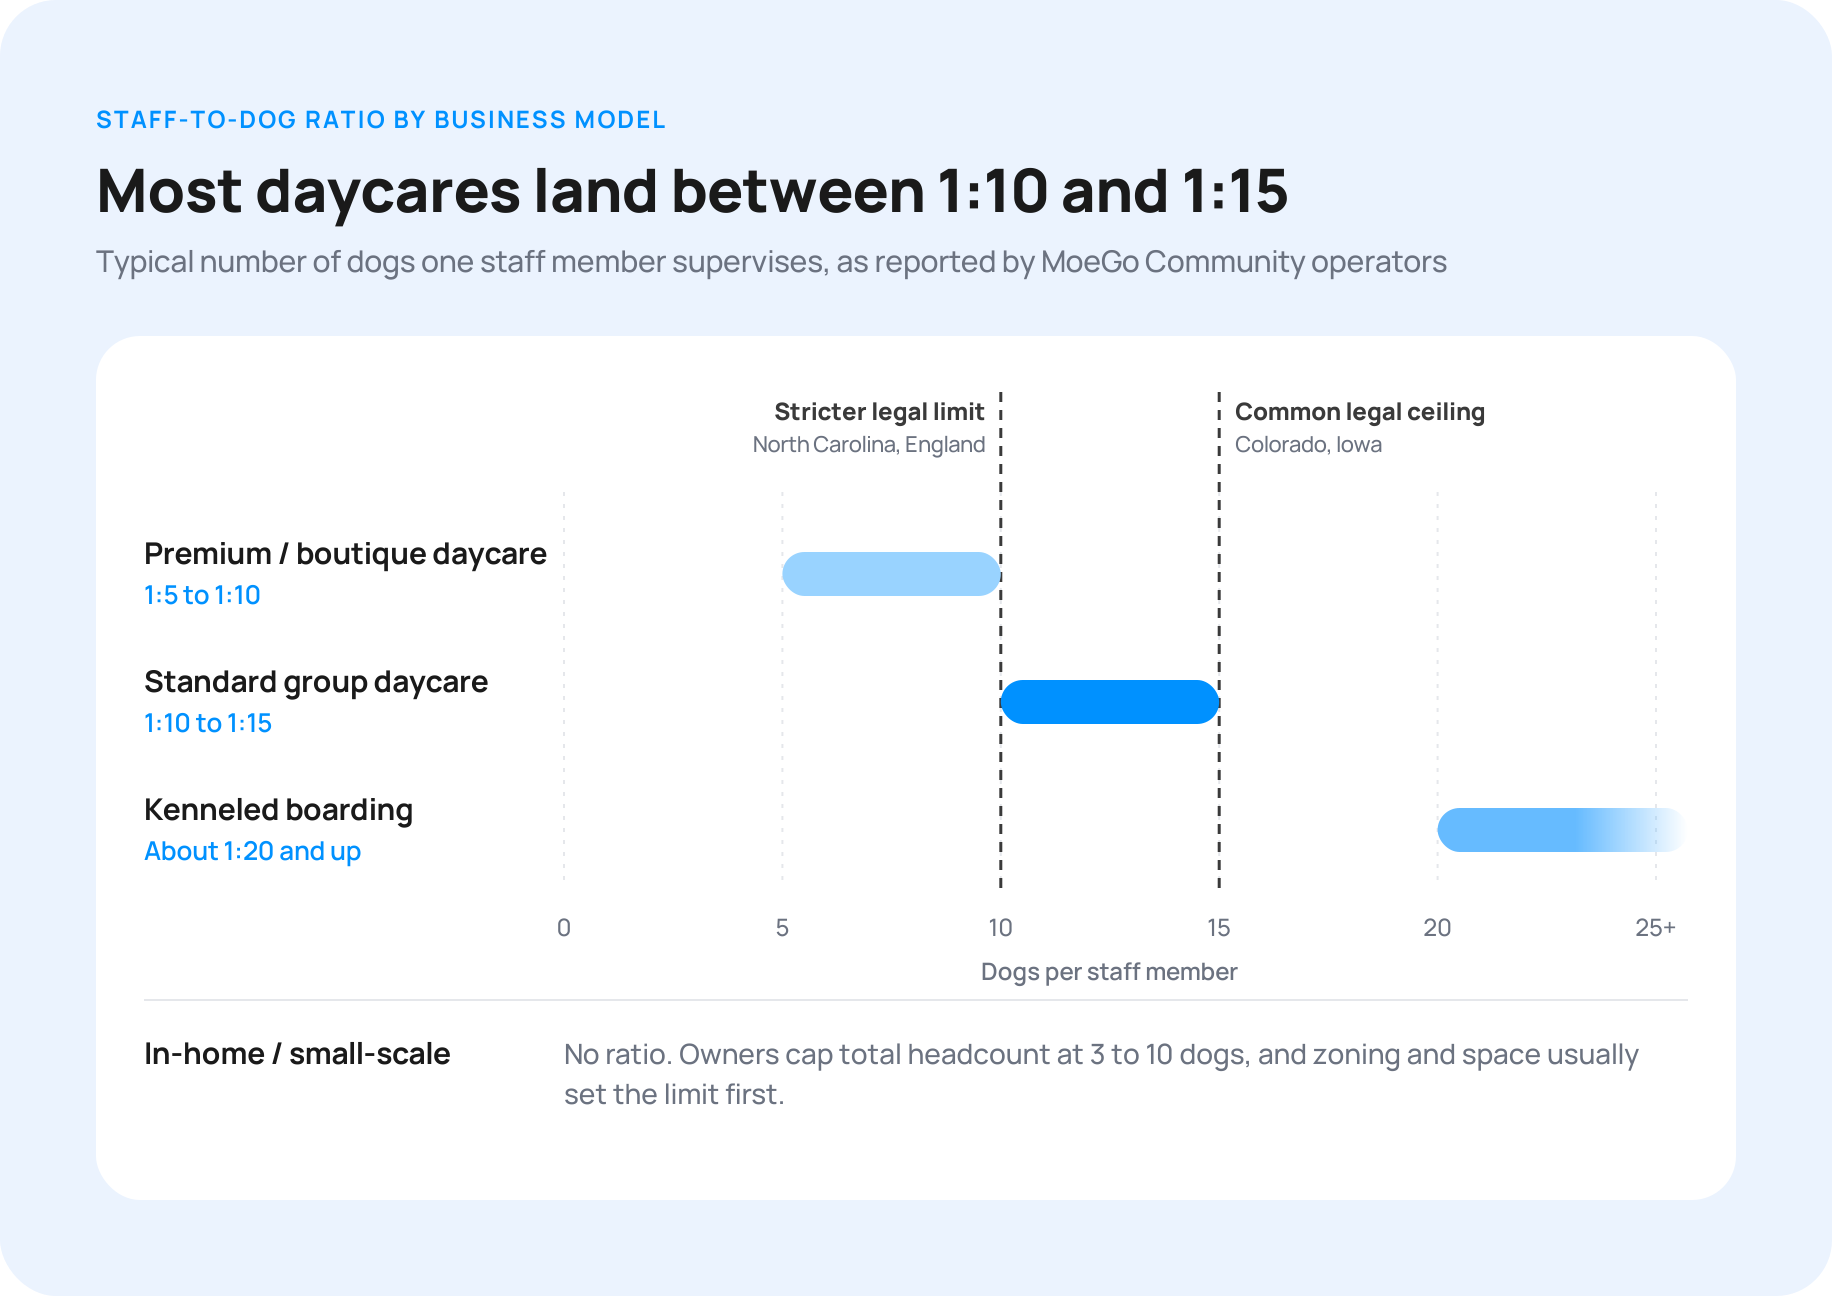This screenshot has width=1832, height=1296.
Task: Click the Standard group daycare bar
Action: pyautogui.click(x=1110, y=702)
